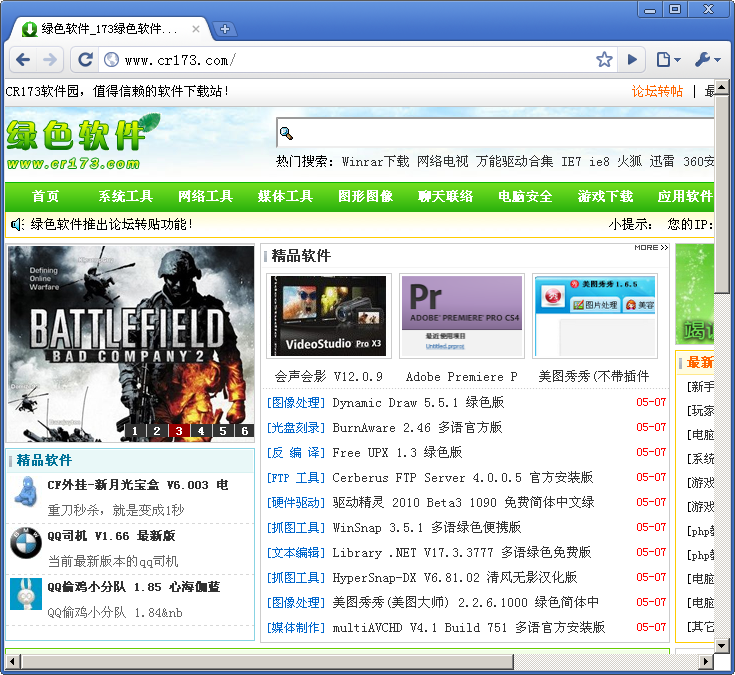The image size is (735, 675).
Task: Click the blue figure icon for CF外挂
Action: [x=26, y=491]
